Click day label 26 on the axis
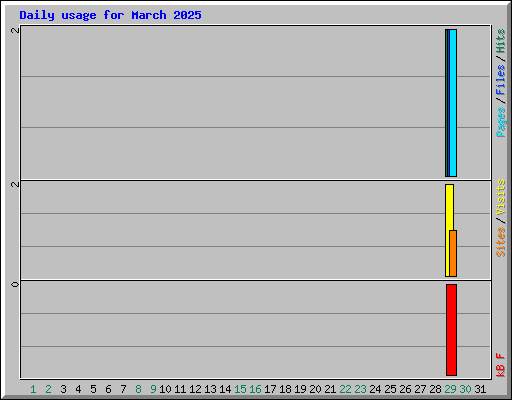This screenshot has height=400, width=512. tap(405, 389)
